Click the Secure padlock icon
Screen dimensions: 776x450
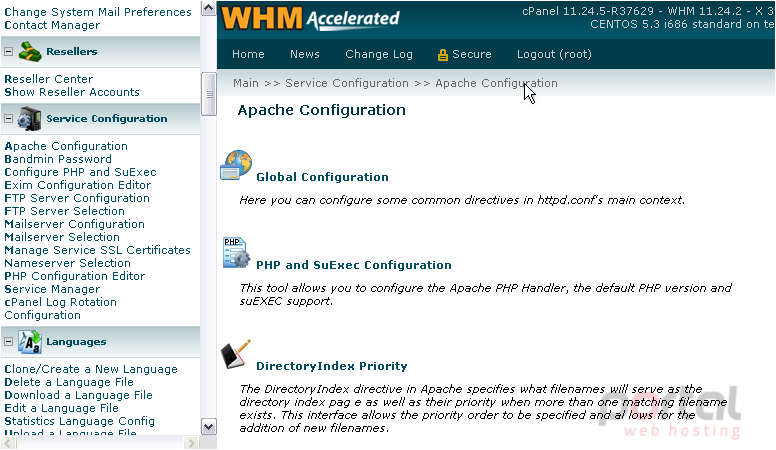click(x=442, y=55)
